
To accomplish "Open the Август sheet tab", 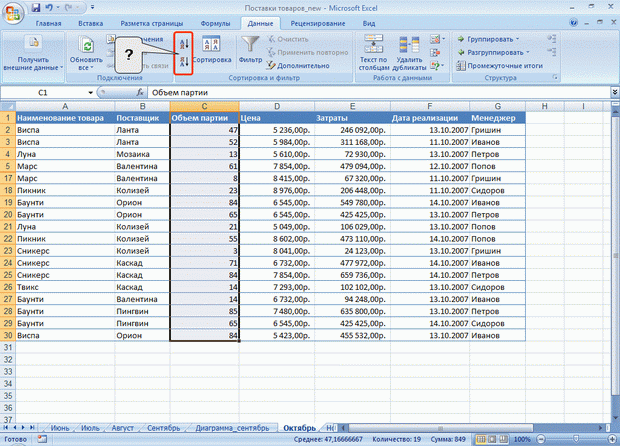I will click(123, 428).
